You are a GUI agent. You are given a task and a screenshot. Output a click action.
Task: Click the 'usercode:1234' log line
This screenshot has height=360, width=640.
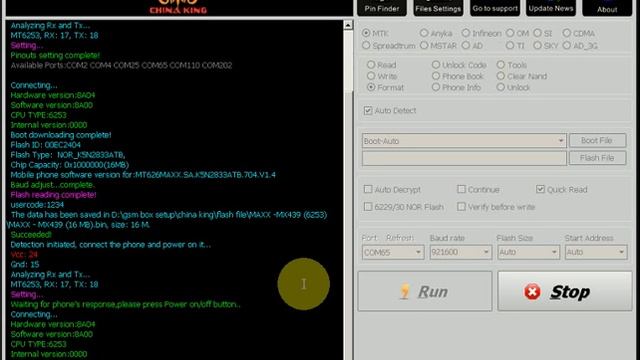(37, 204)
